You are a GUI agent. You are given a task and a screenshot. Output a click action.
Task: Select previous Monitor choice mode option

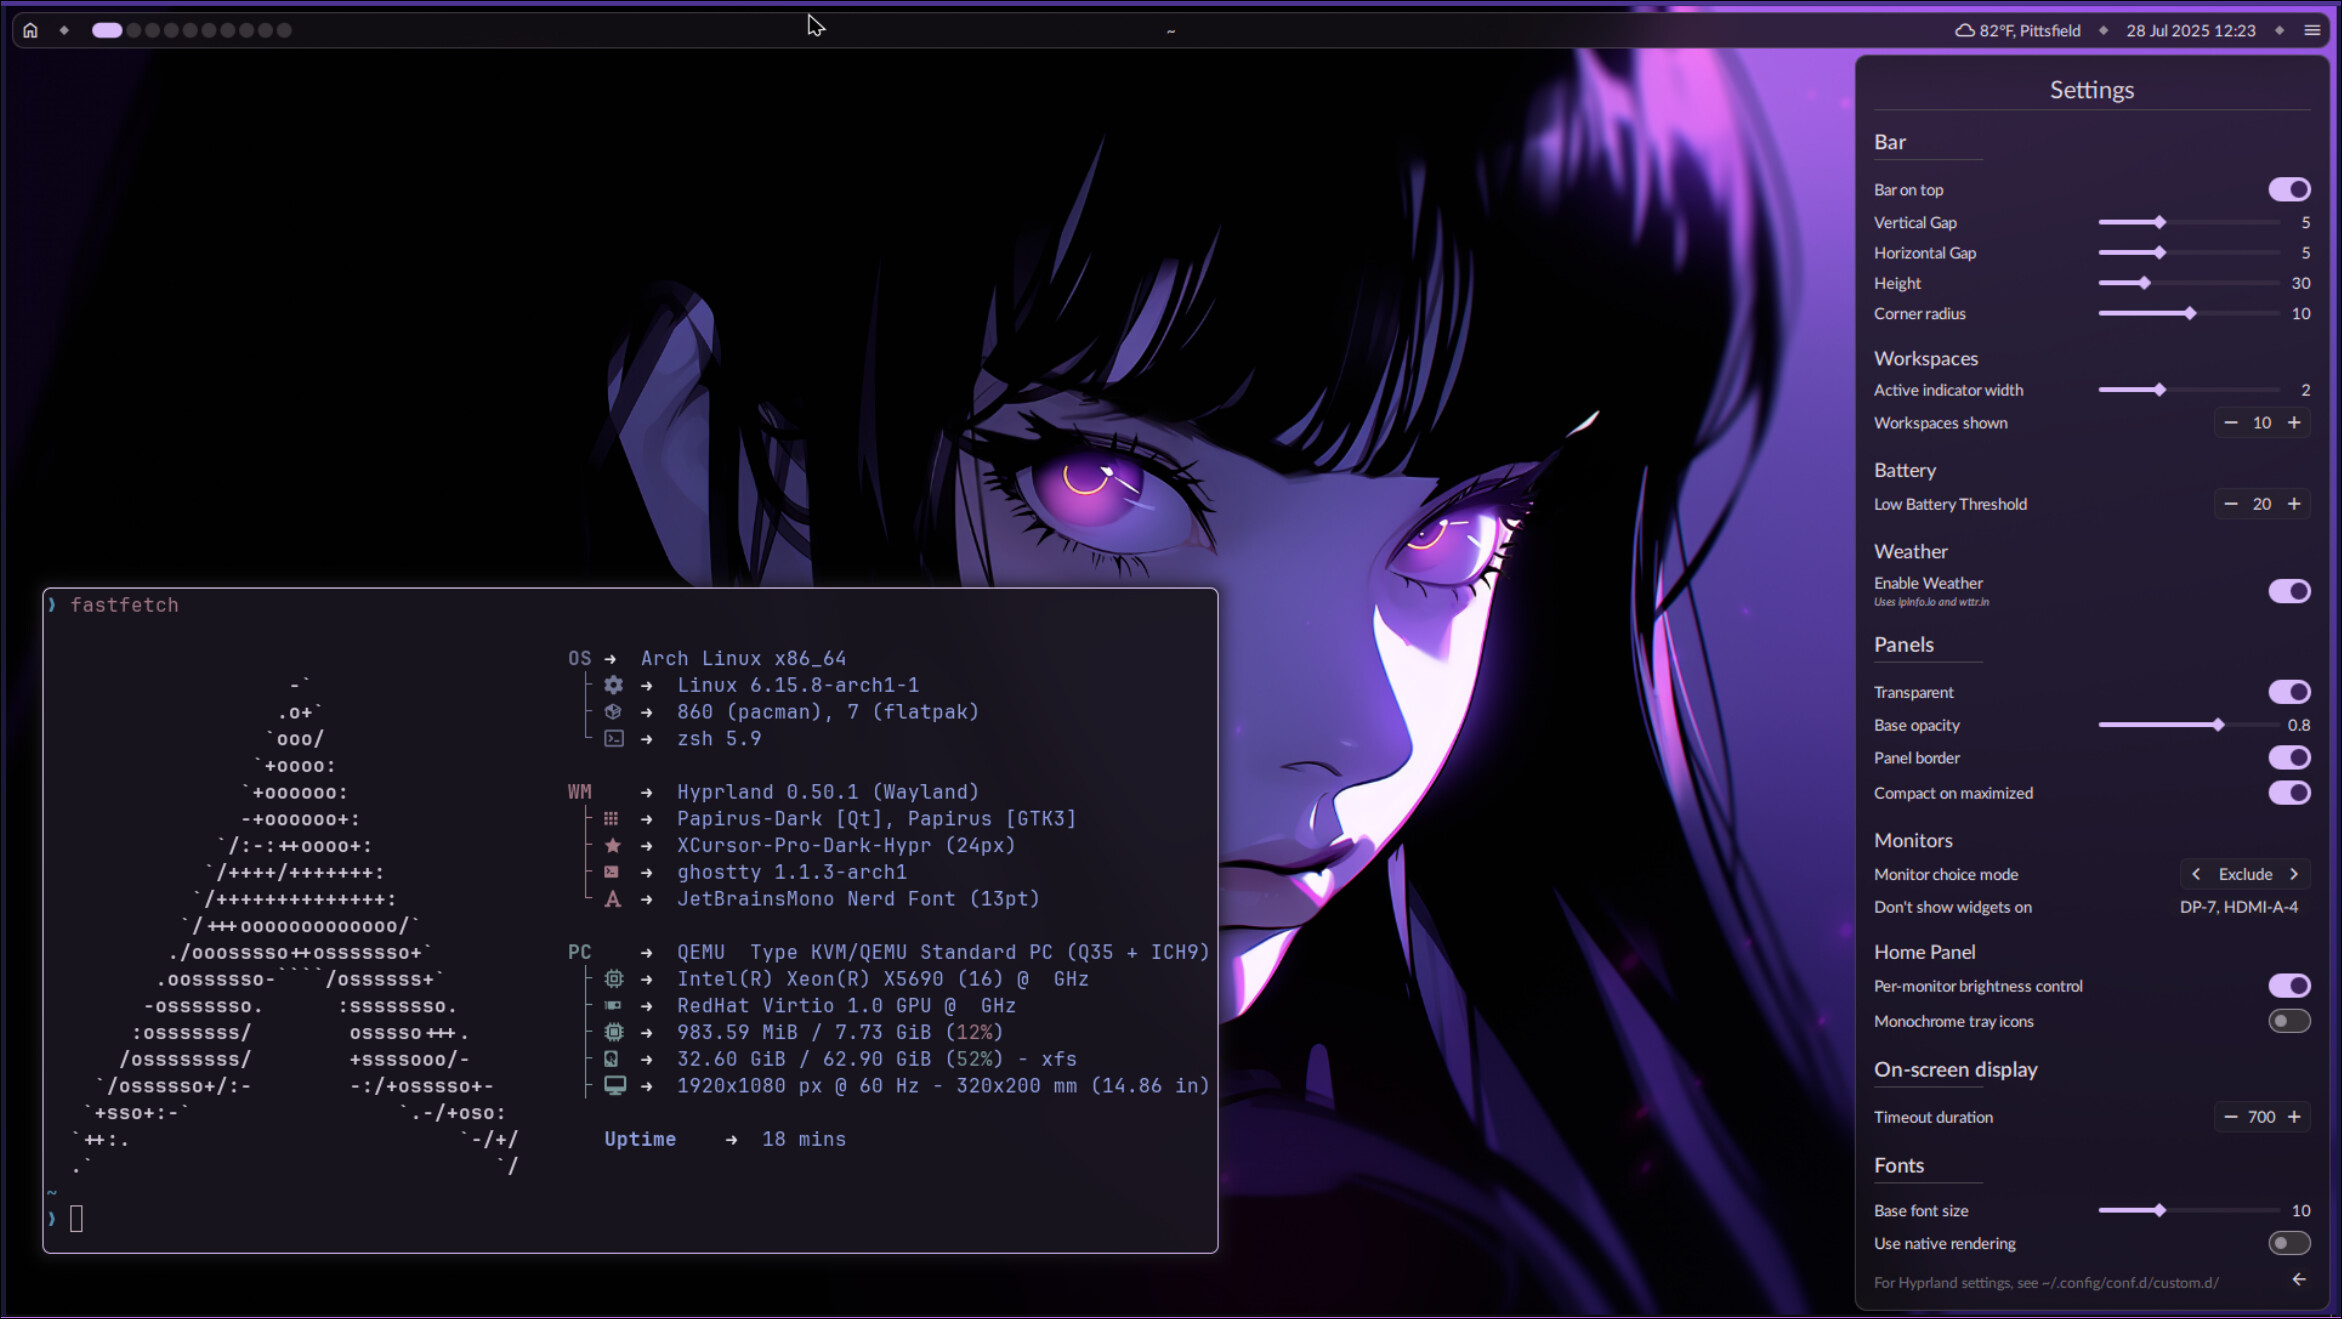pyautogui.click(x=2196, y=874)
